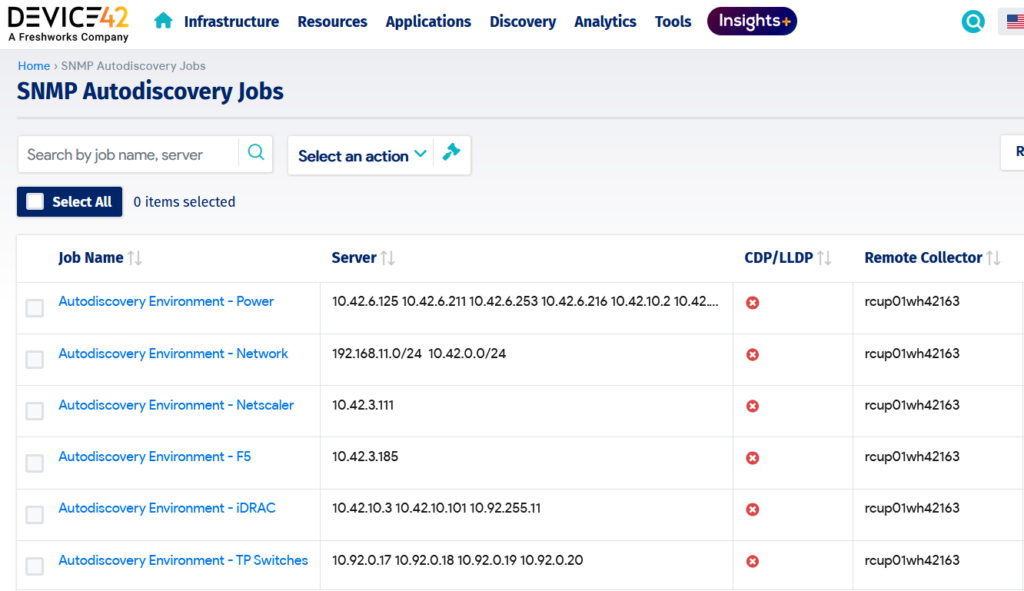This screenshot has height=591, width=1024.
Task: Check the Autodiscovery Environment - Power row
Action: coord(35,308)
